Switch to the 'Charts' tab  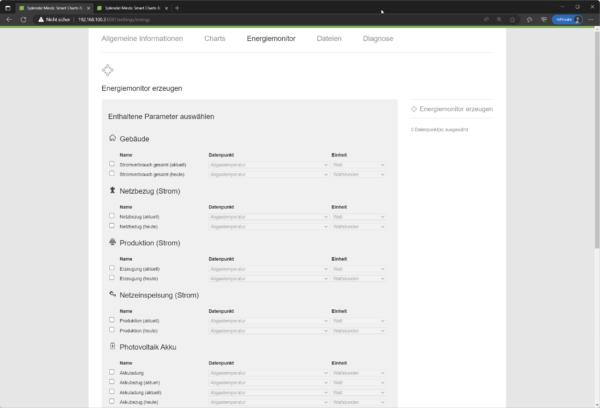tap(215, 39)
